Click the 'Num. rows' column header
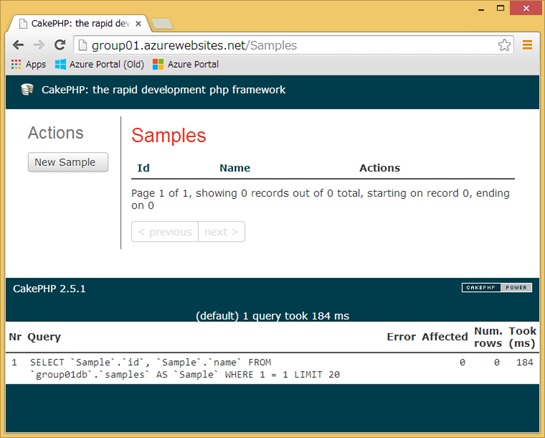The width and height of the screenshot is (545, 438). pyautogui.click(x=488, y=337)
